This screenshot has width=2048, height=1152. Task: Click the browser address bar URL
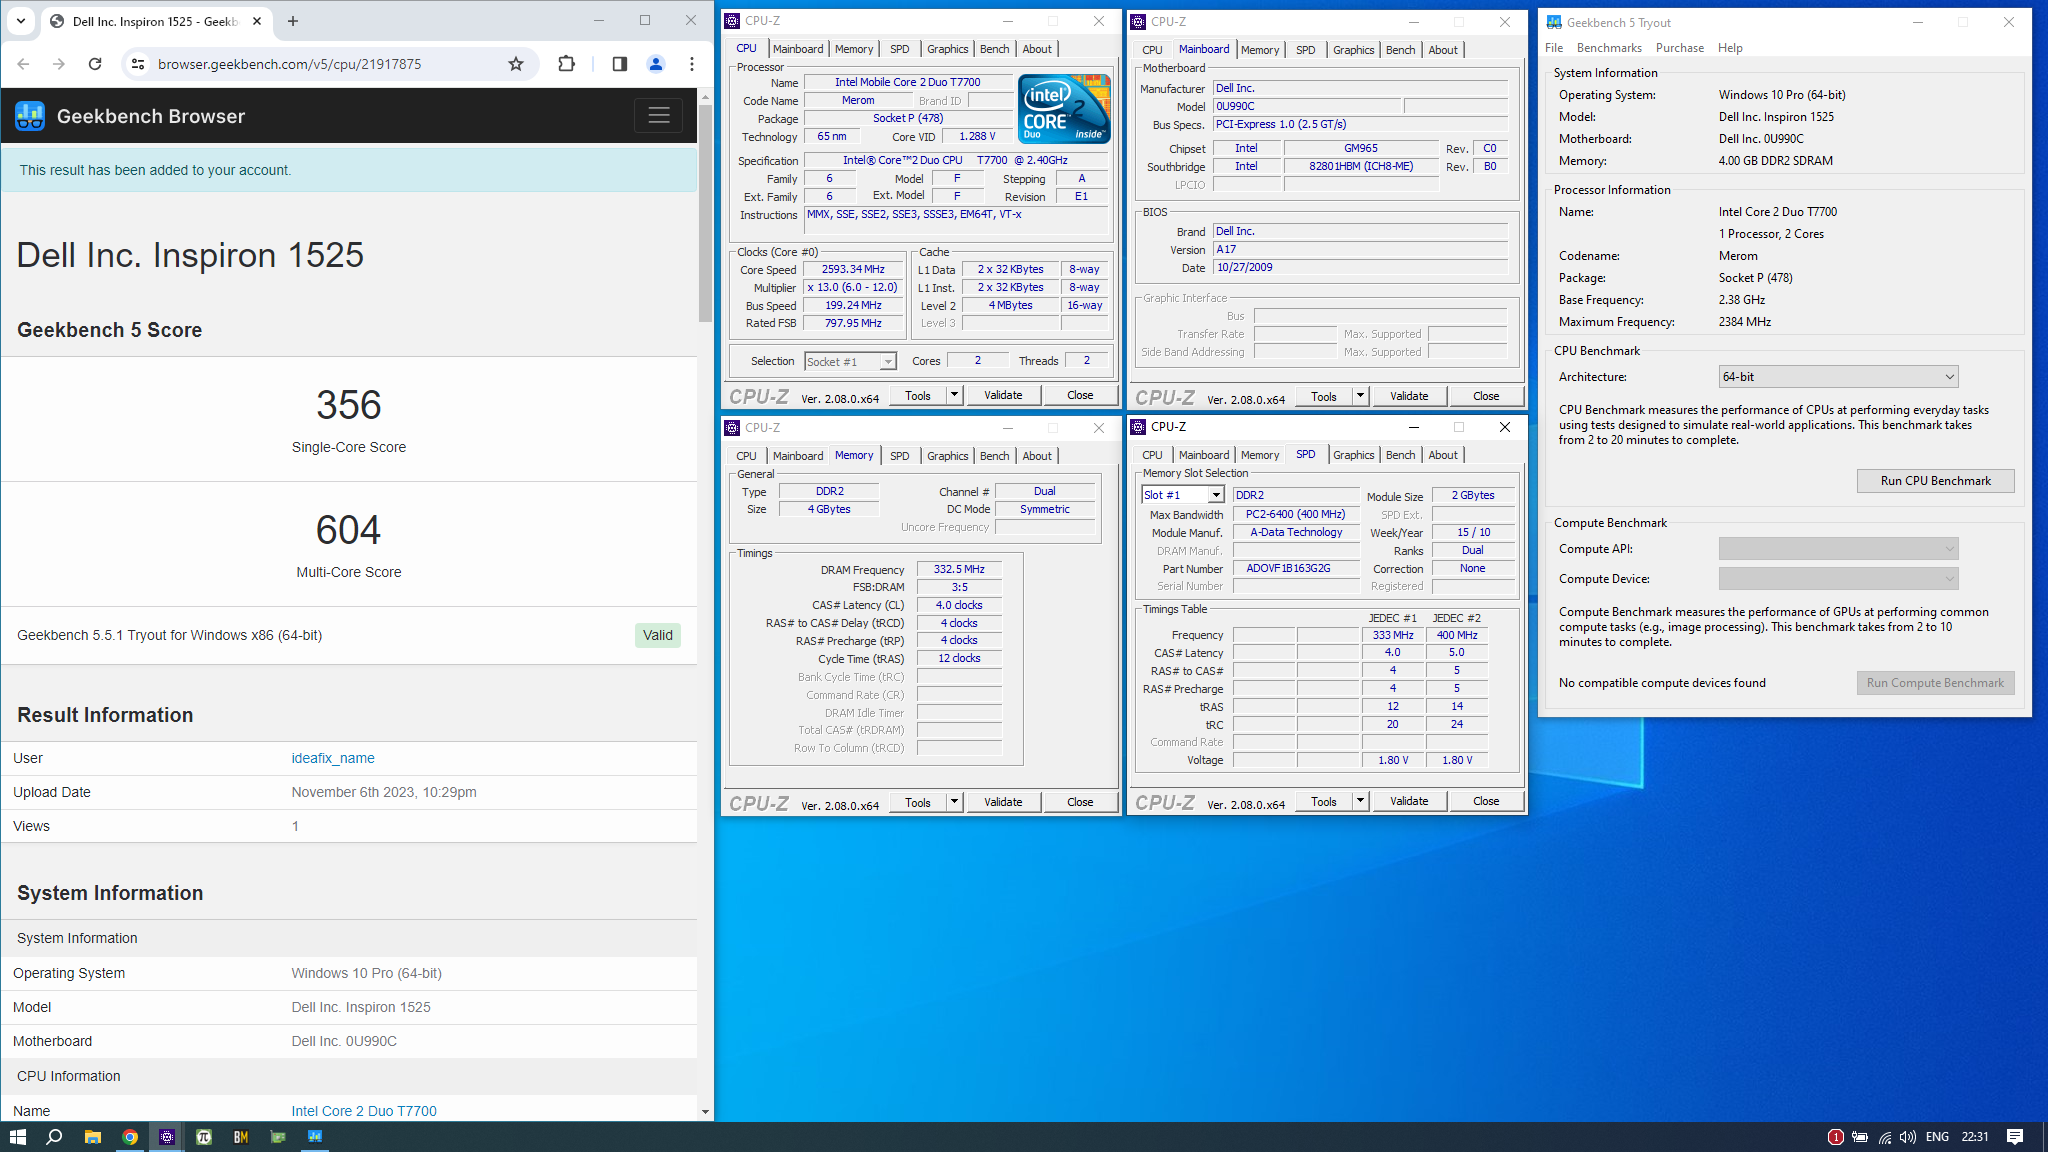pyautogui.click(x=290, y=64)
